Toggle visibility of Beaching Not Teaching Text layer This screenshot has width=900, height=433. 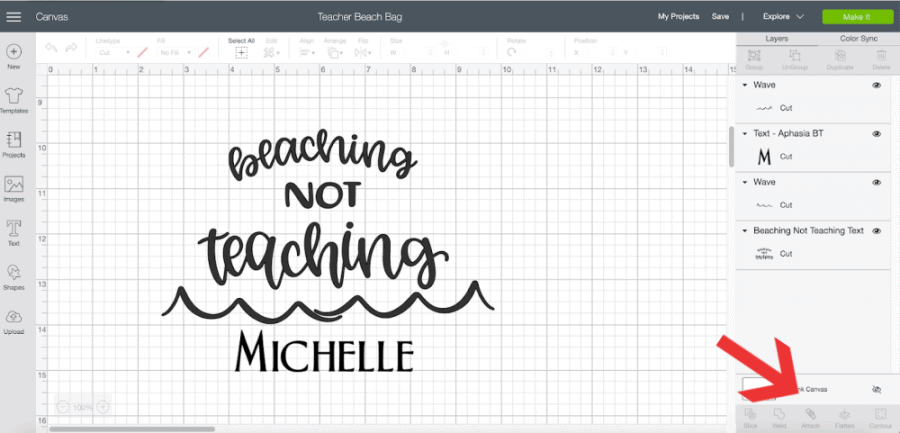tap(876, 231)
